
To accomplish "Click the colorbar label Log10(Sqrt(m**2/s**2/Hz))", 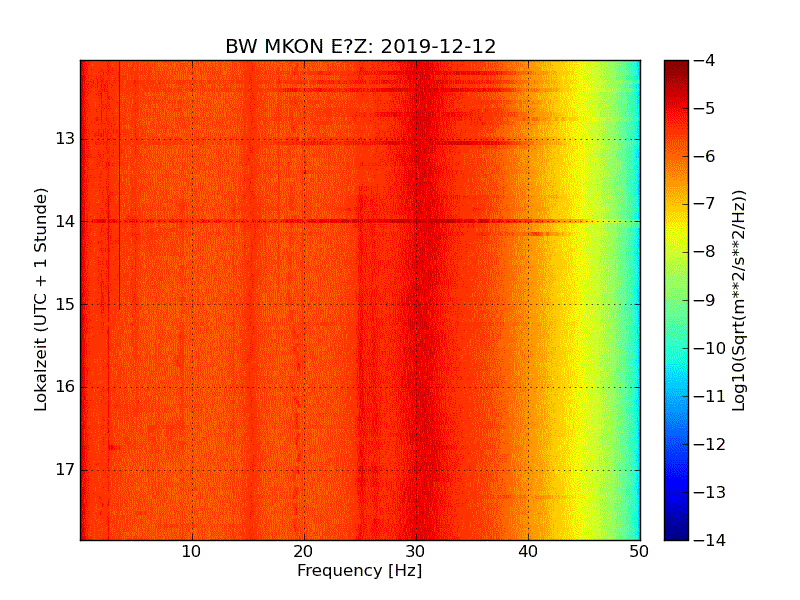I will pos(738,301).
